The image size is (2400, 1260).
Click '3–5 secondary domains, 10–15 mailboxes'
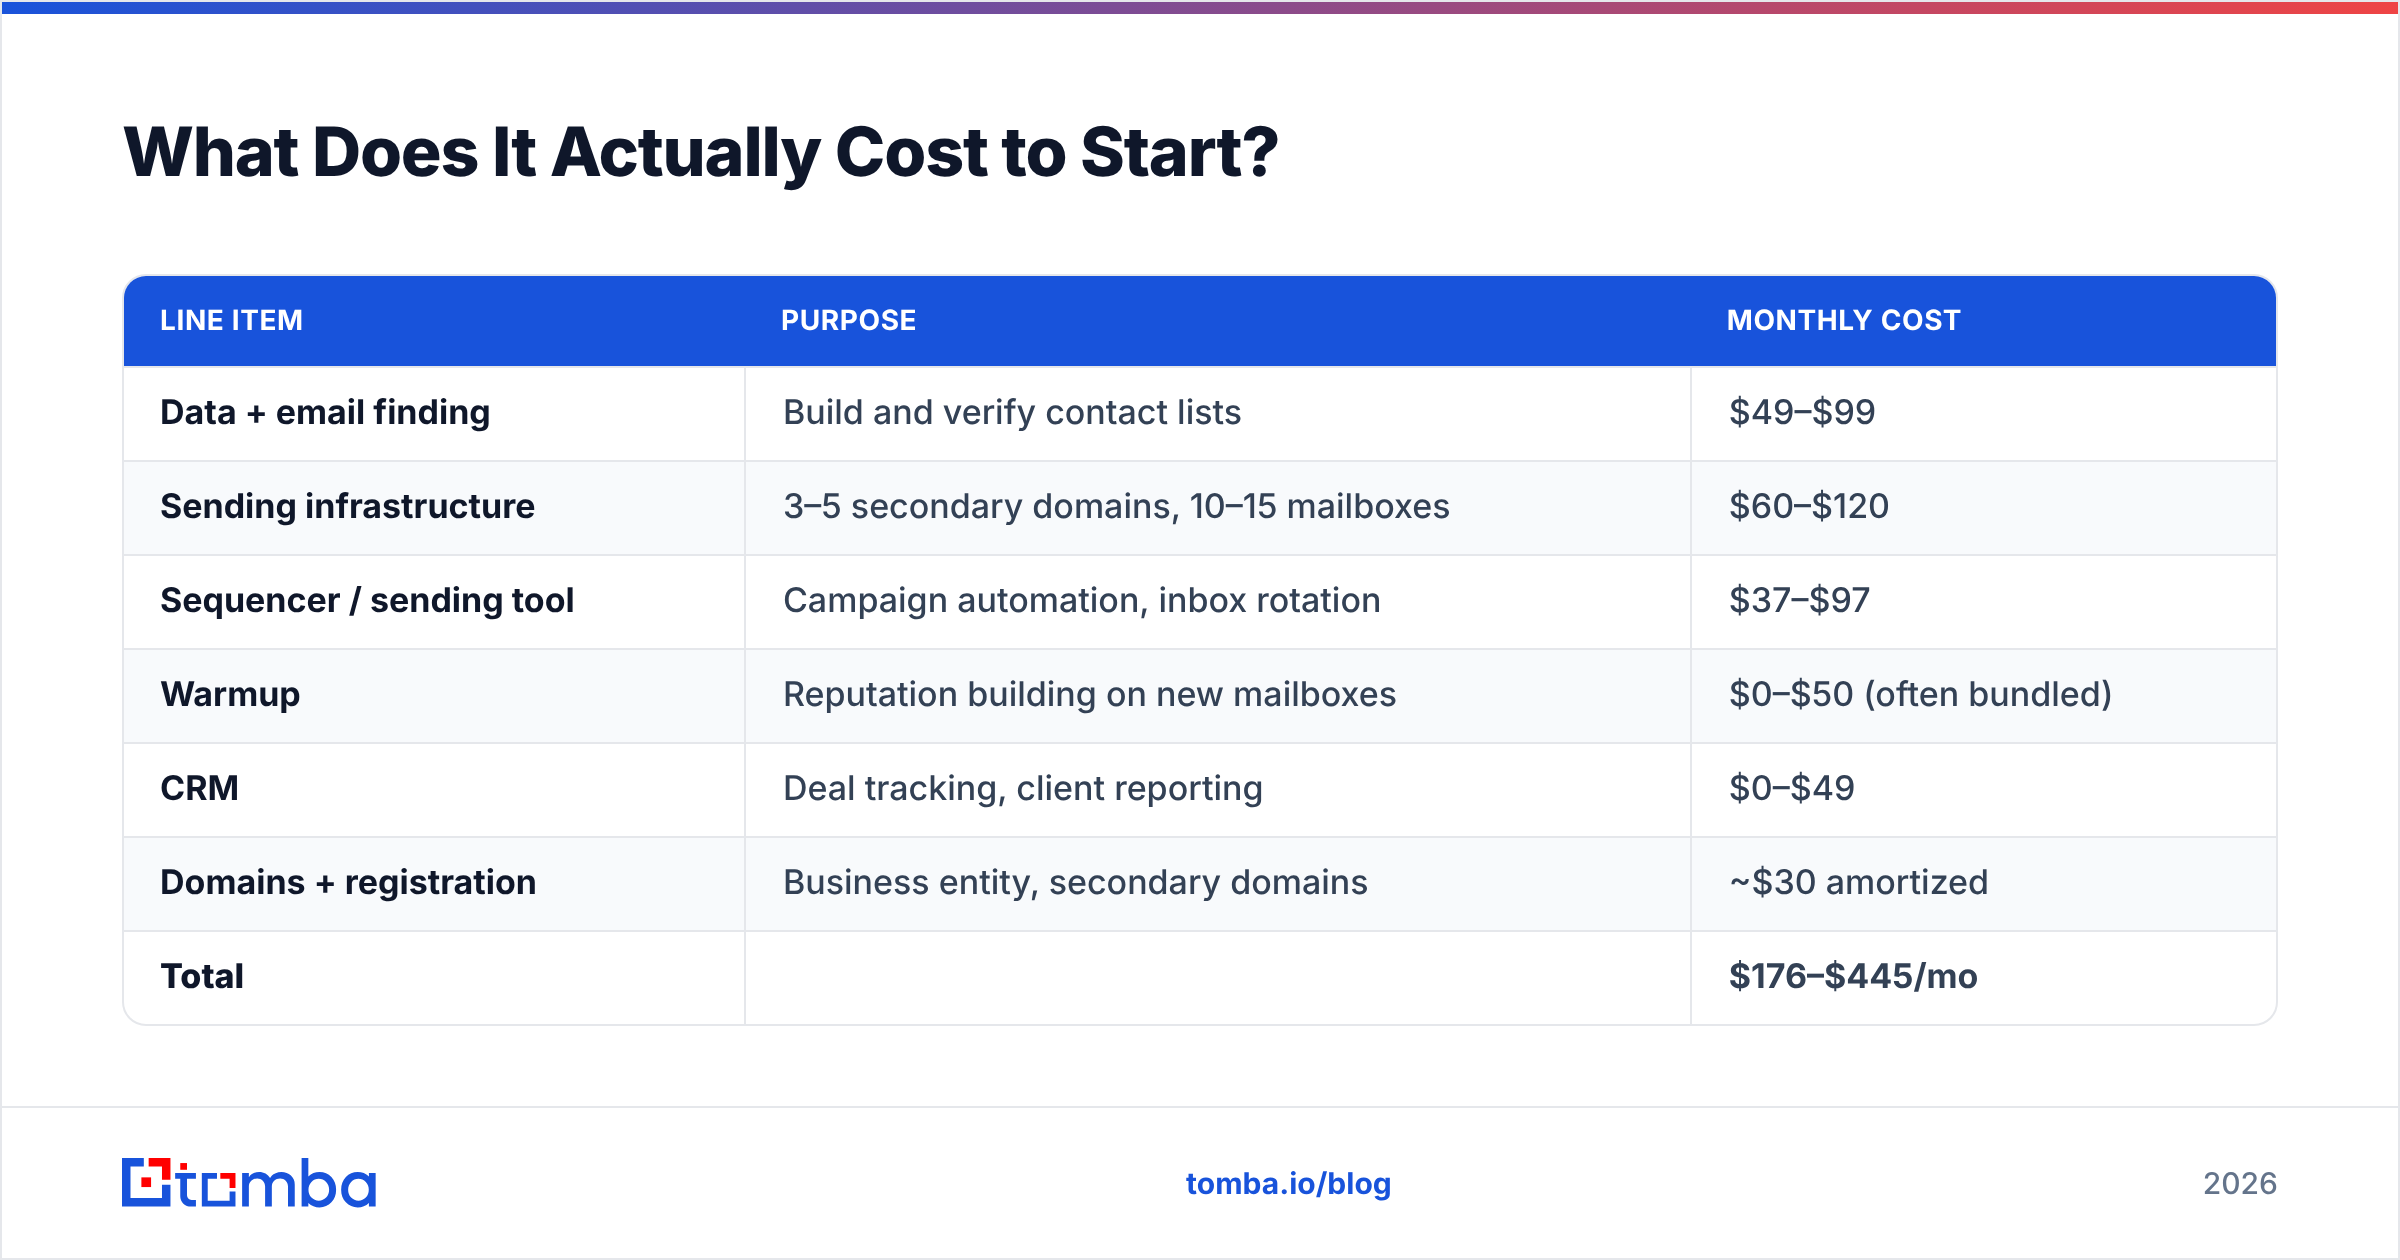pyautogui.click(x=1116, y=506)
